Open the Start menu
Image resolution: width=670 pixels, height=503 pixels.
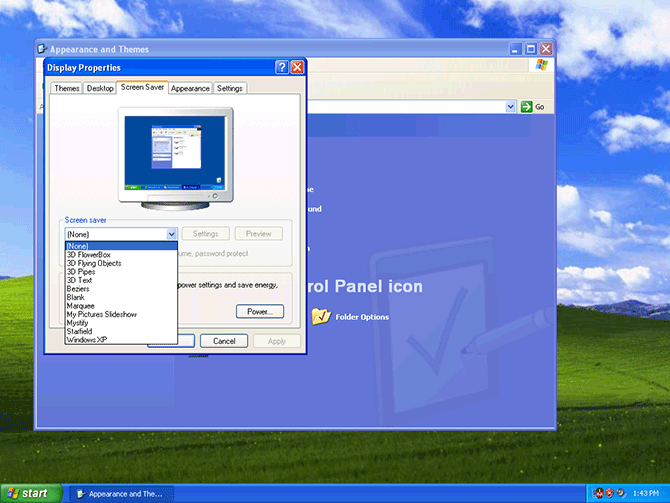coord(31,494)
